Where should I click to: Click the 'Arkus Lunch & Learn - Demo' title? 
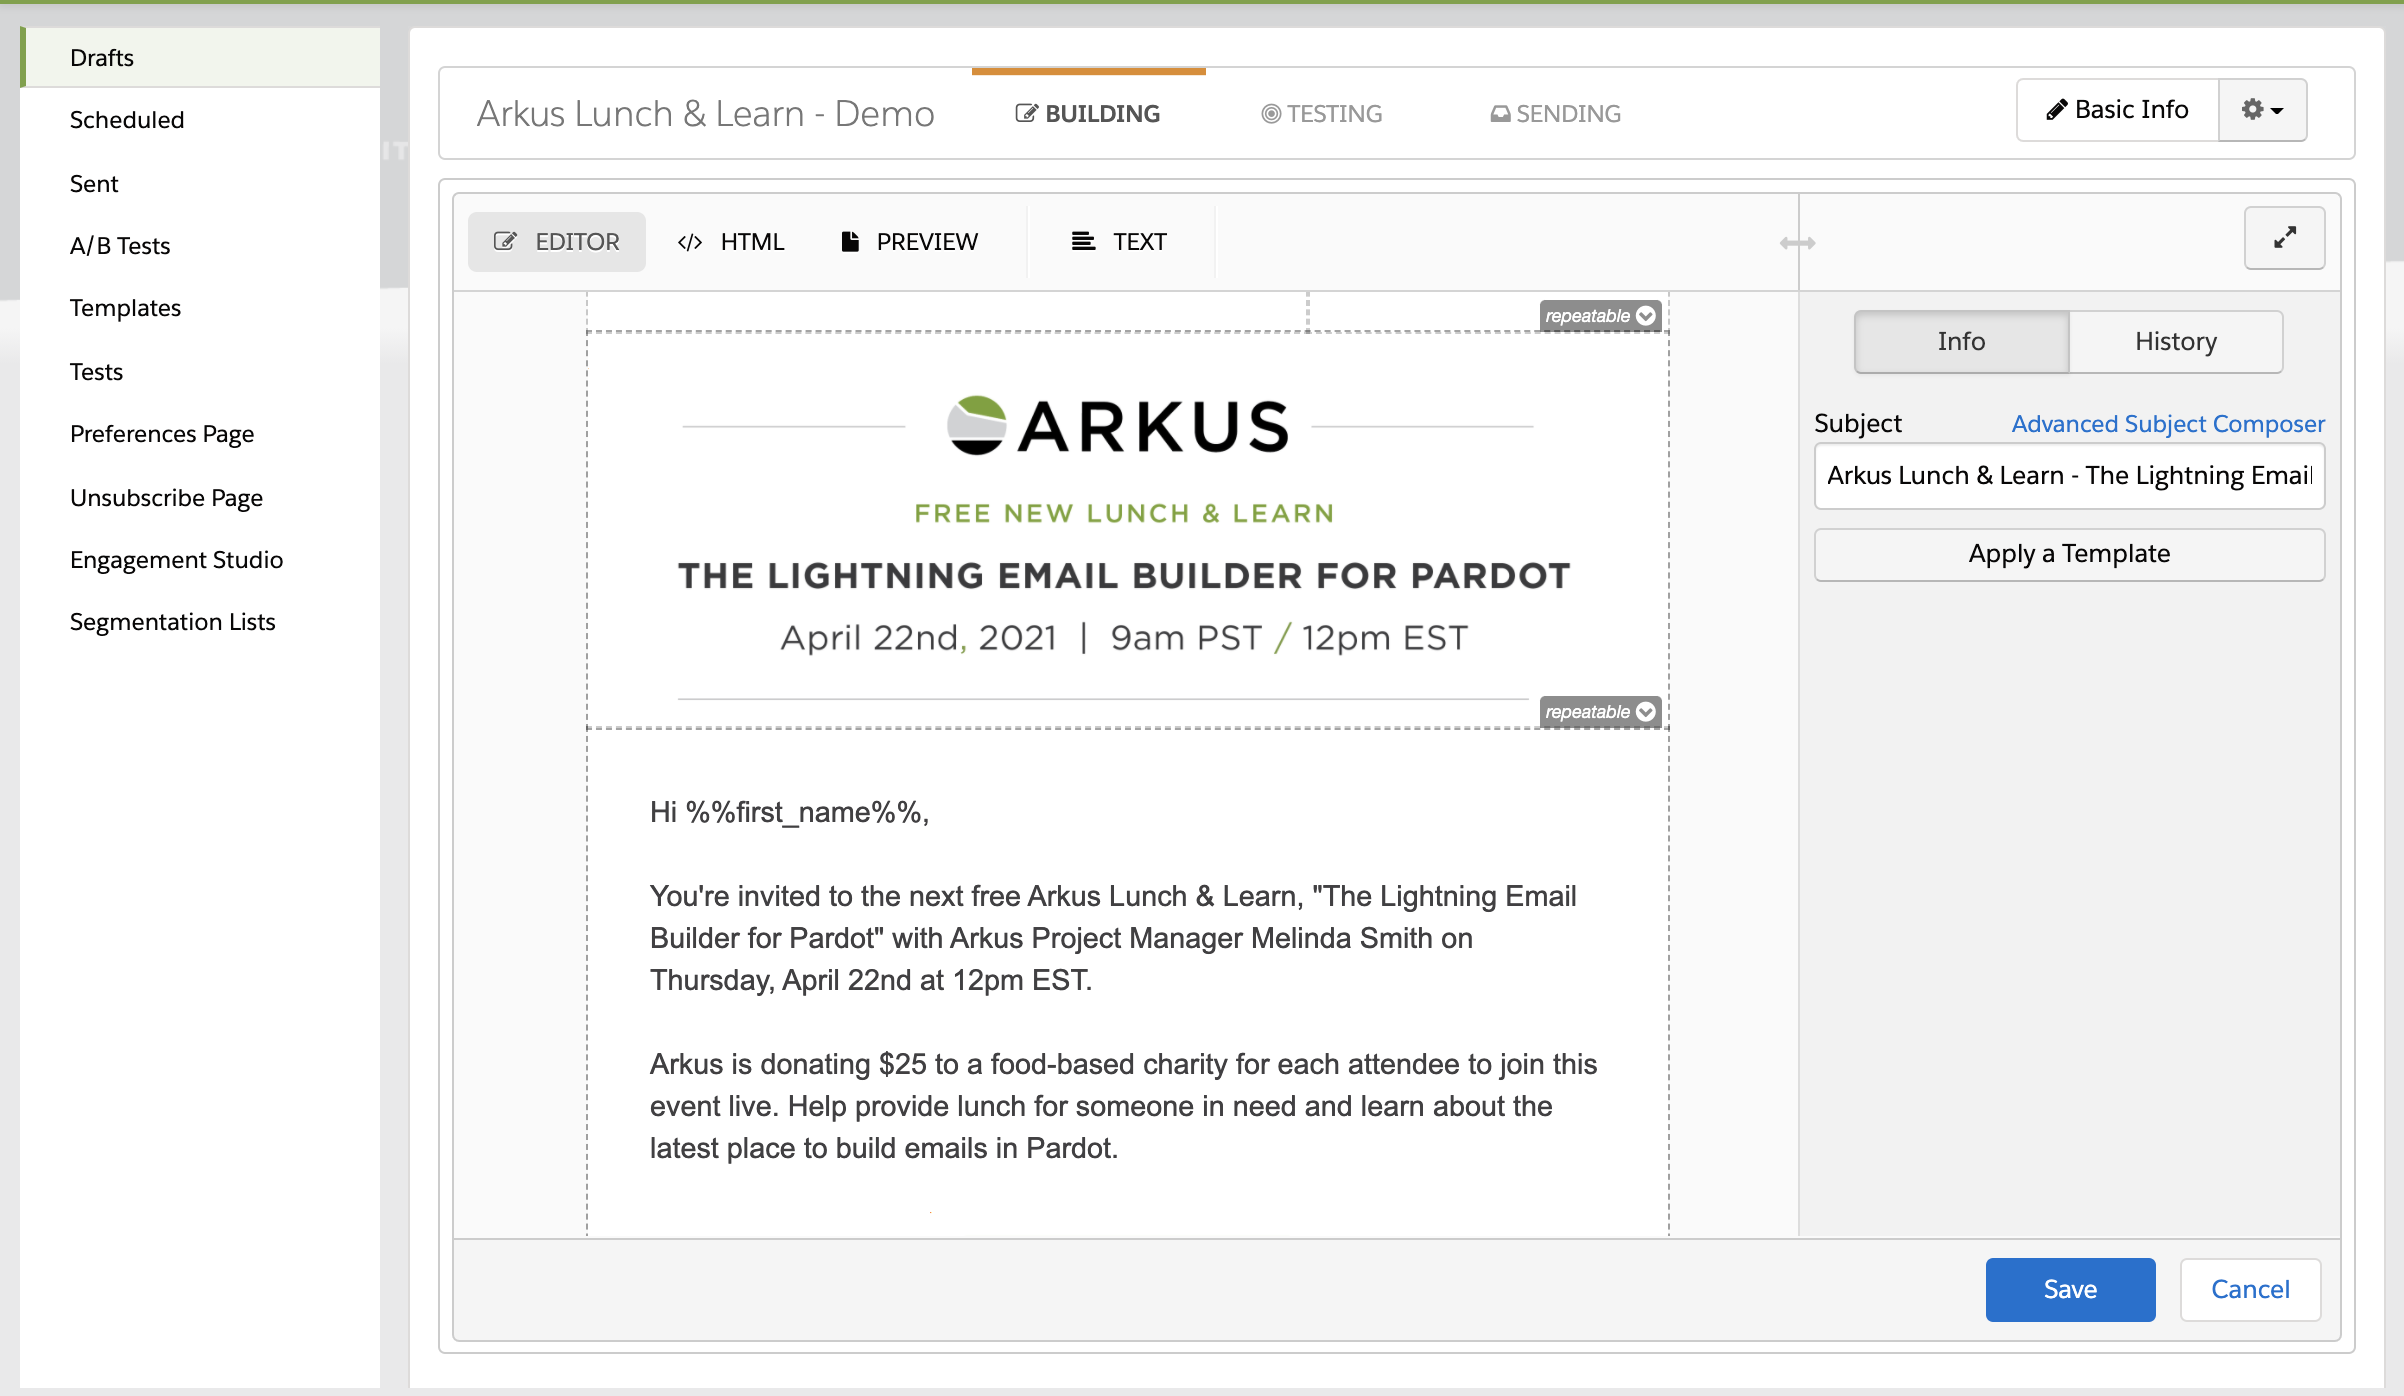click(705, 114)
